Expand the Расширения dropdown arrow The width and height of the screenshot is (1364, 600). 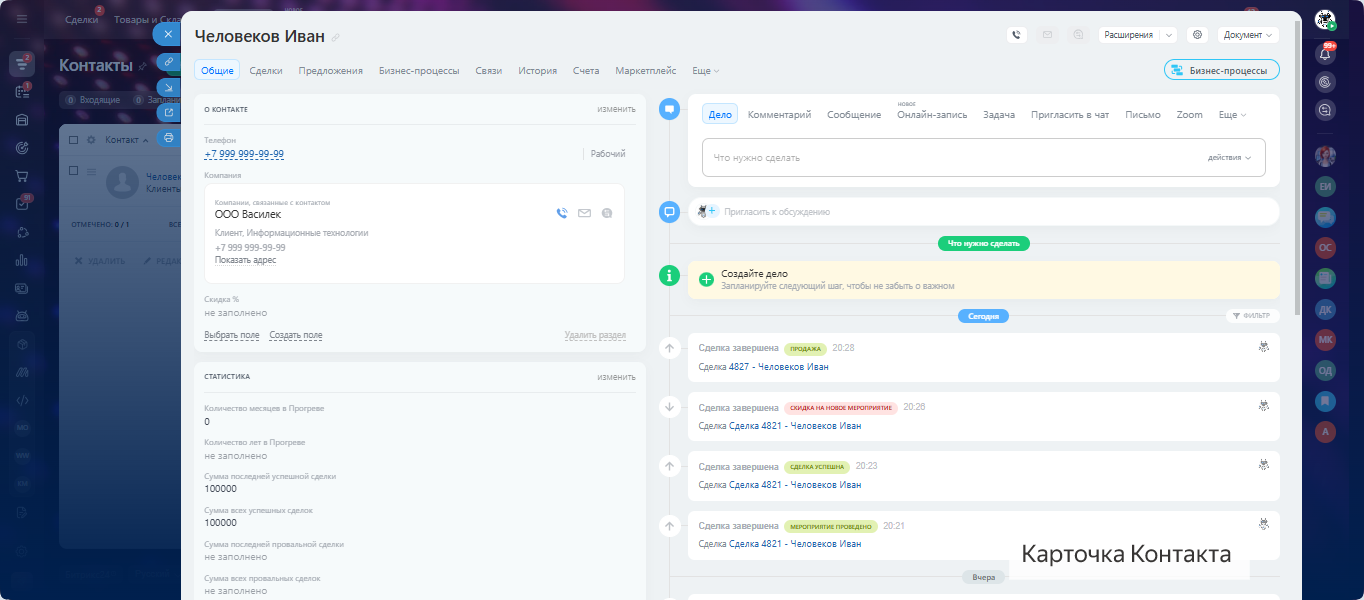tap(1168, 35)
